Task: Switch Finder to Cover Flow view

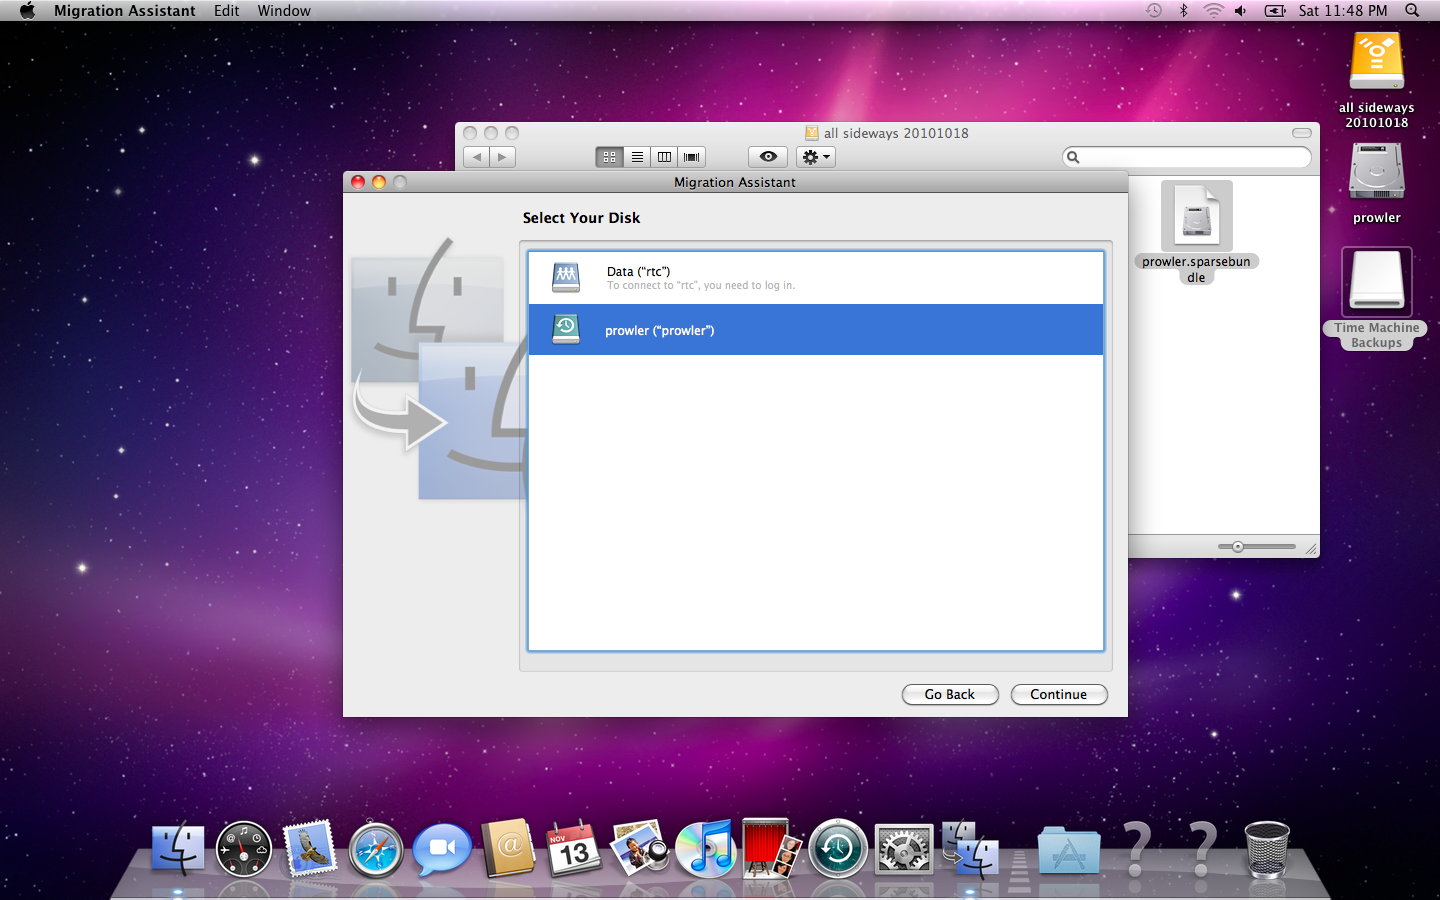Action: point(691,157)
